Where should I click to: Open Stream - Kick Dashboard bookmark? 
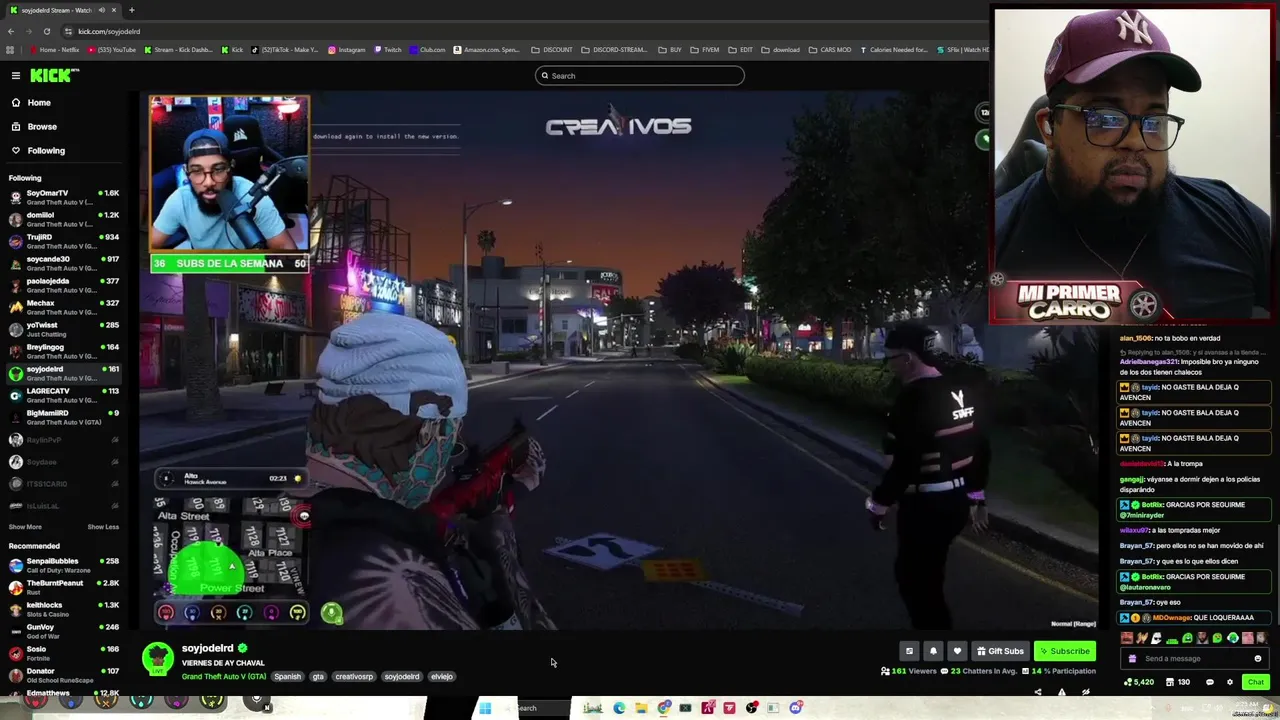180,50
